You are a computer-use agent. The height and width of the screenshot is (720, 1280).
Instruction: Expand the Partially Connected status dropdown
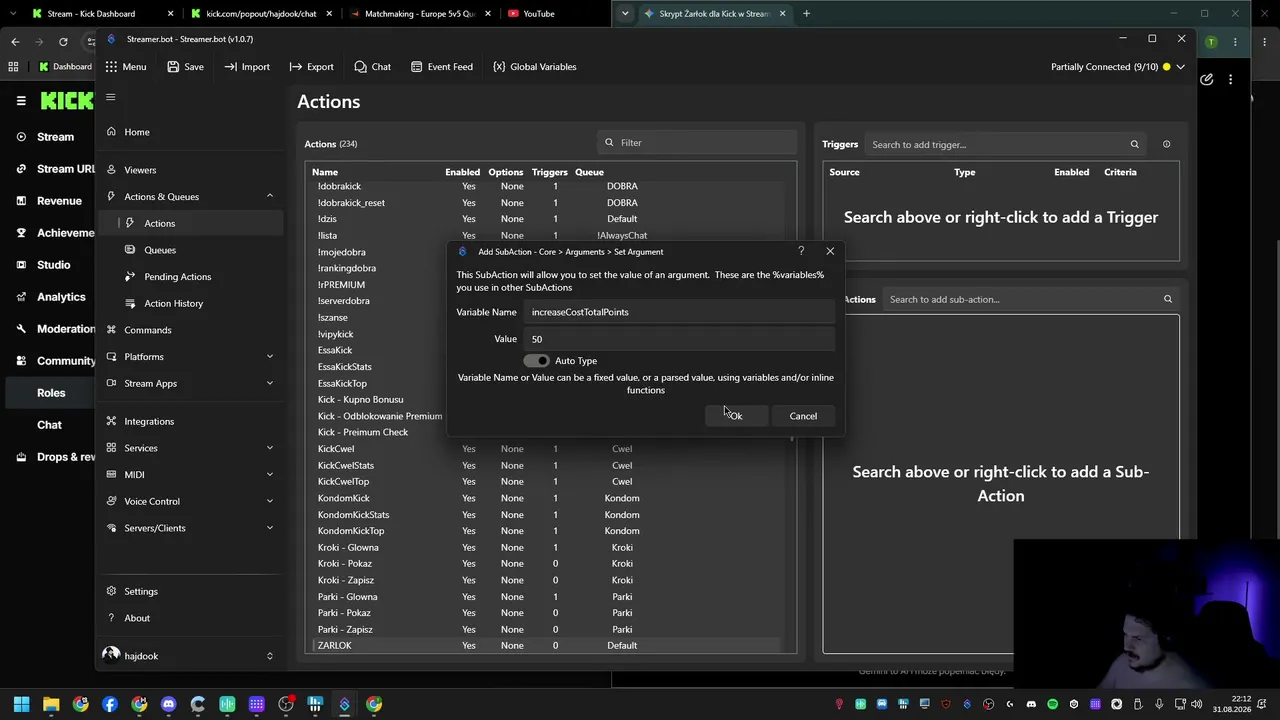(x=1180, y=67)
